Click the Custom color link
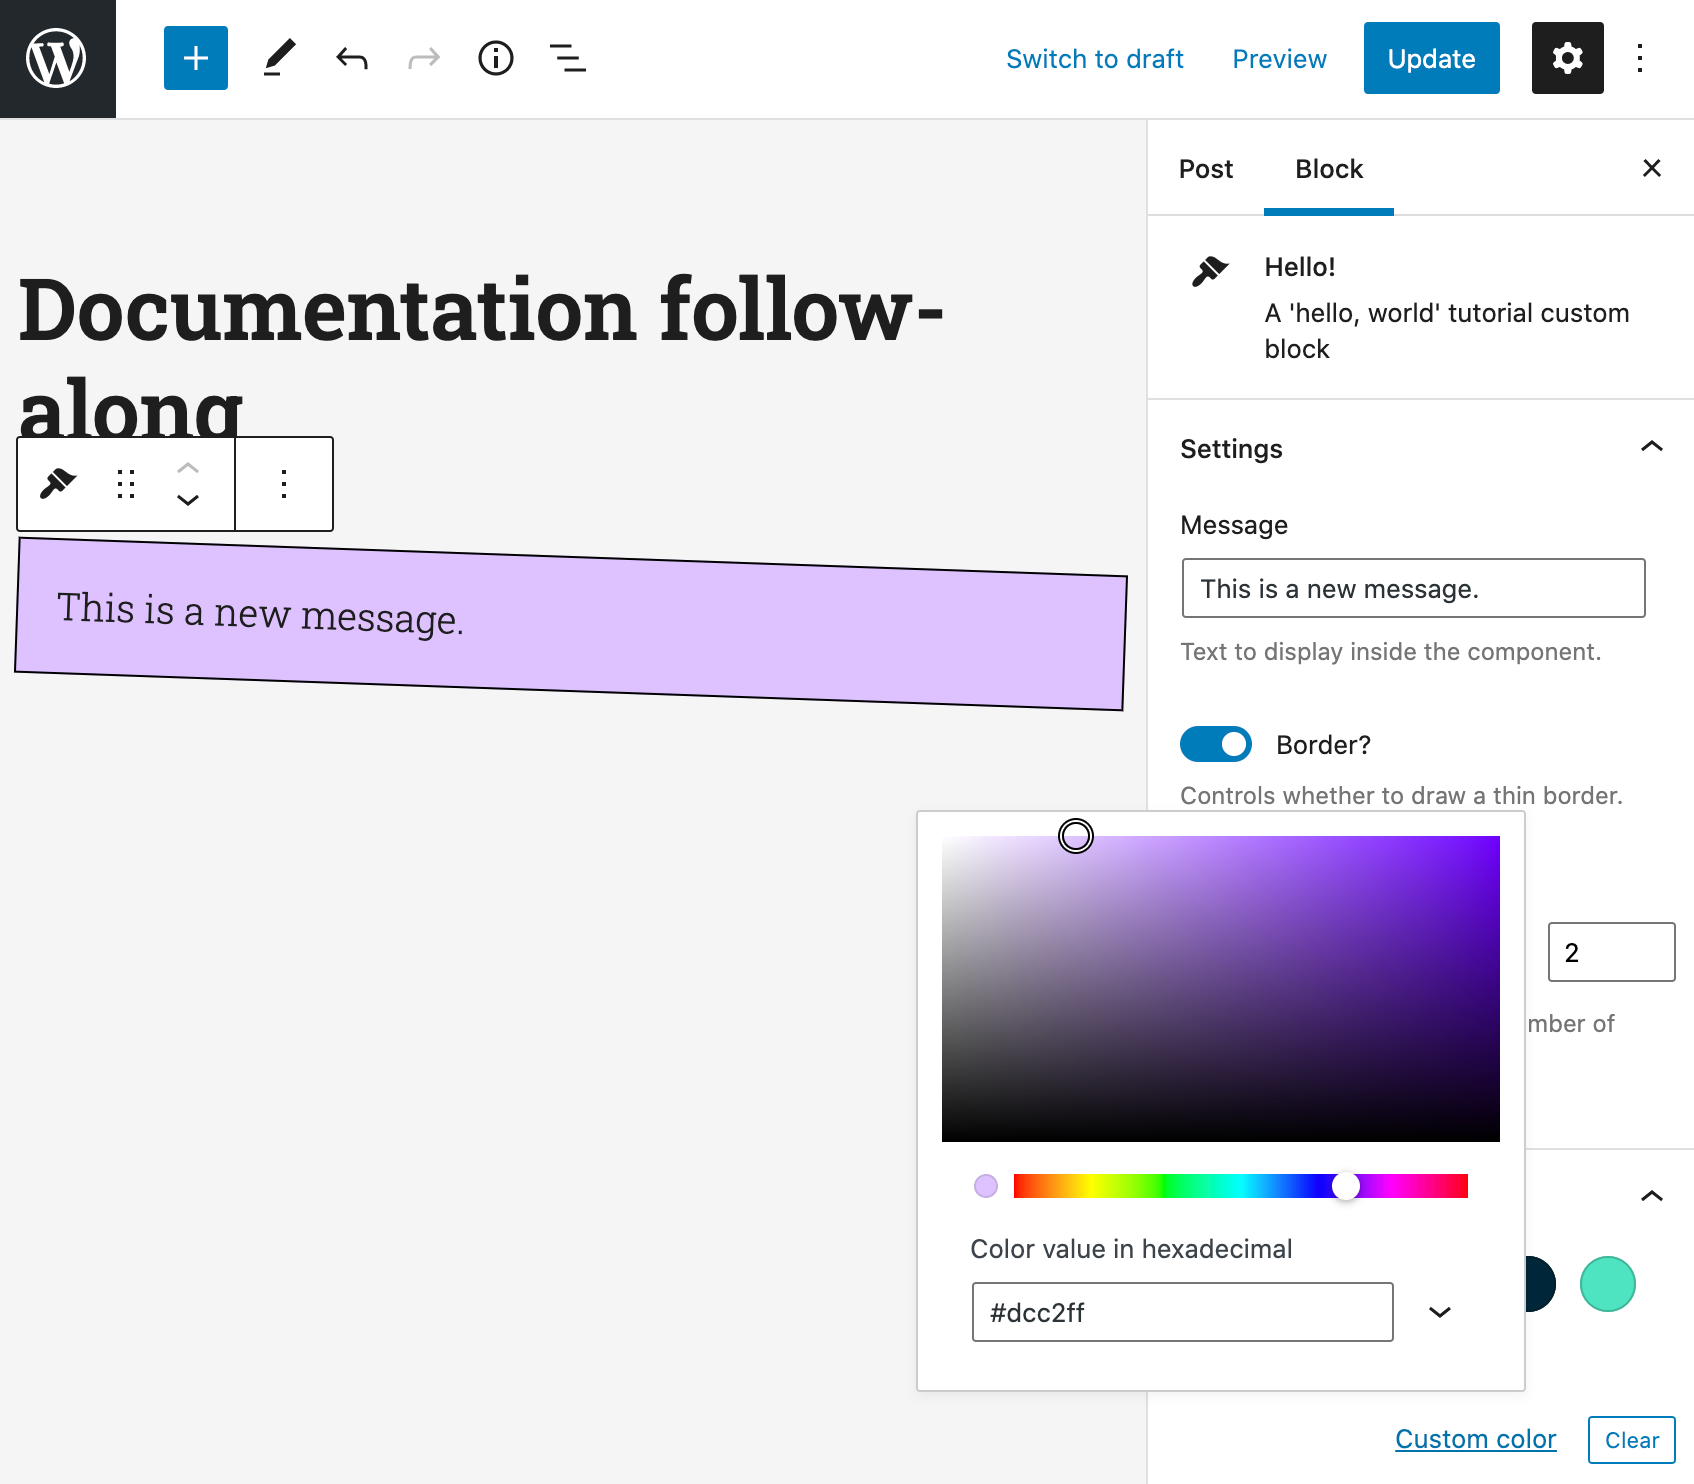The image size is (1694, 1484). [x=1475, y=1439]
